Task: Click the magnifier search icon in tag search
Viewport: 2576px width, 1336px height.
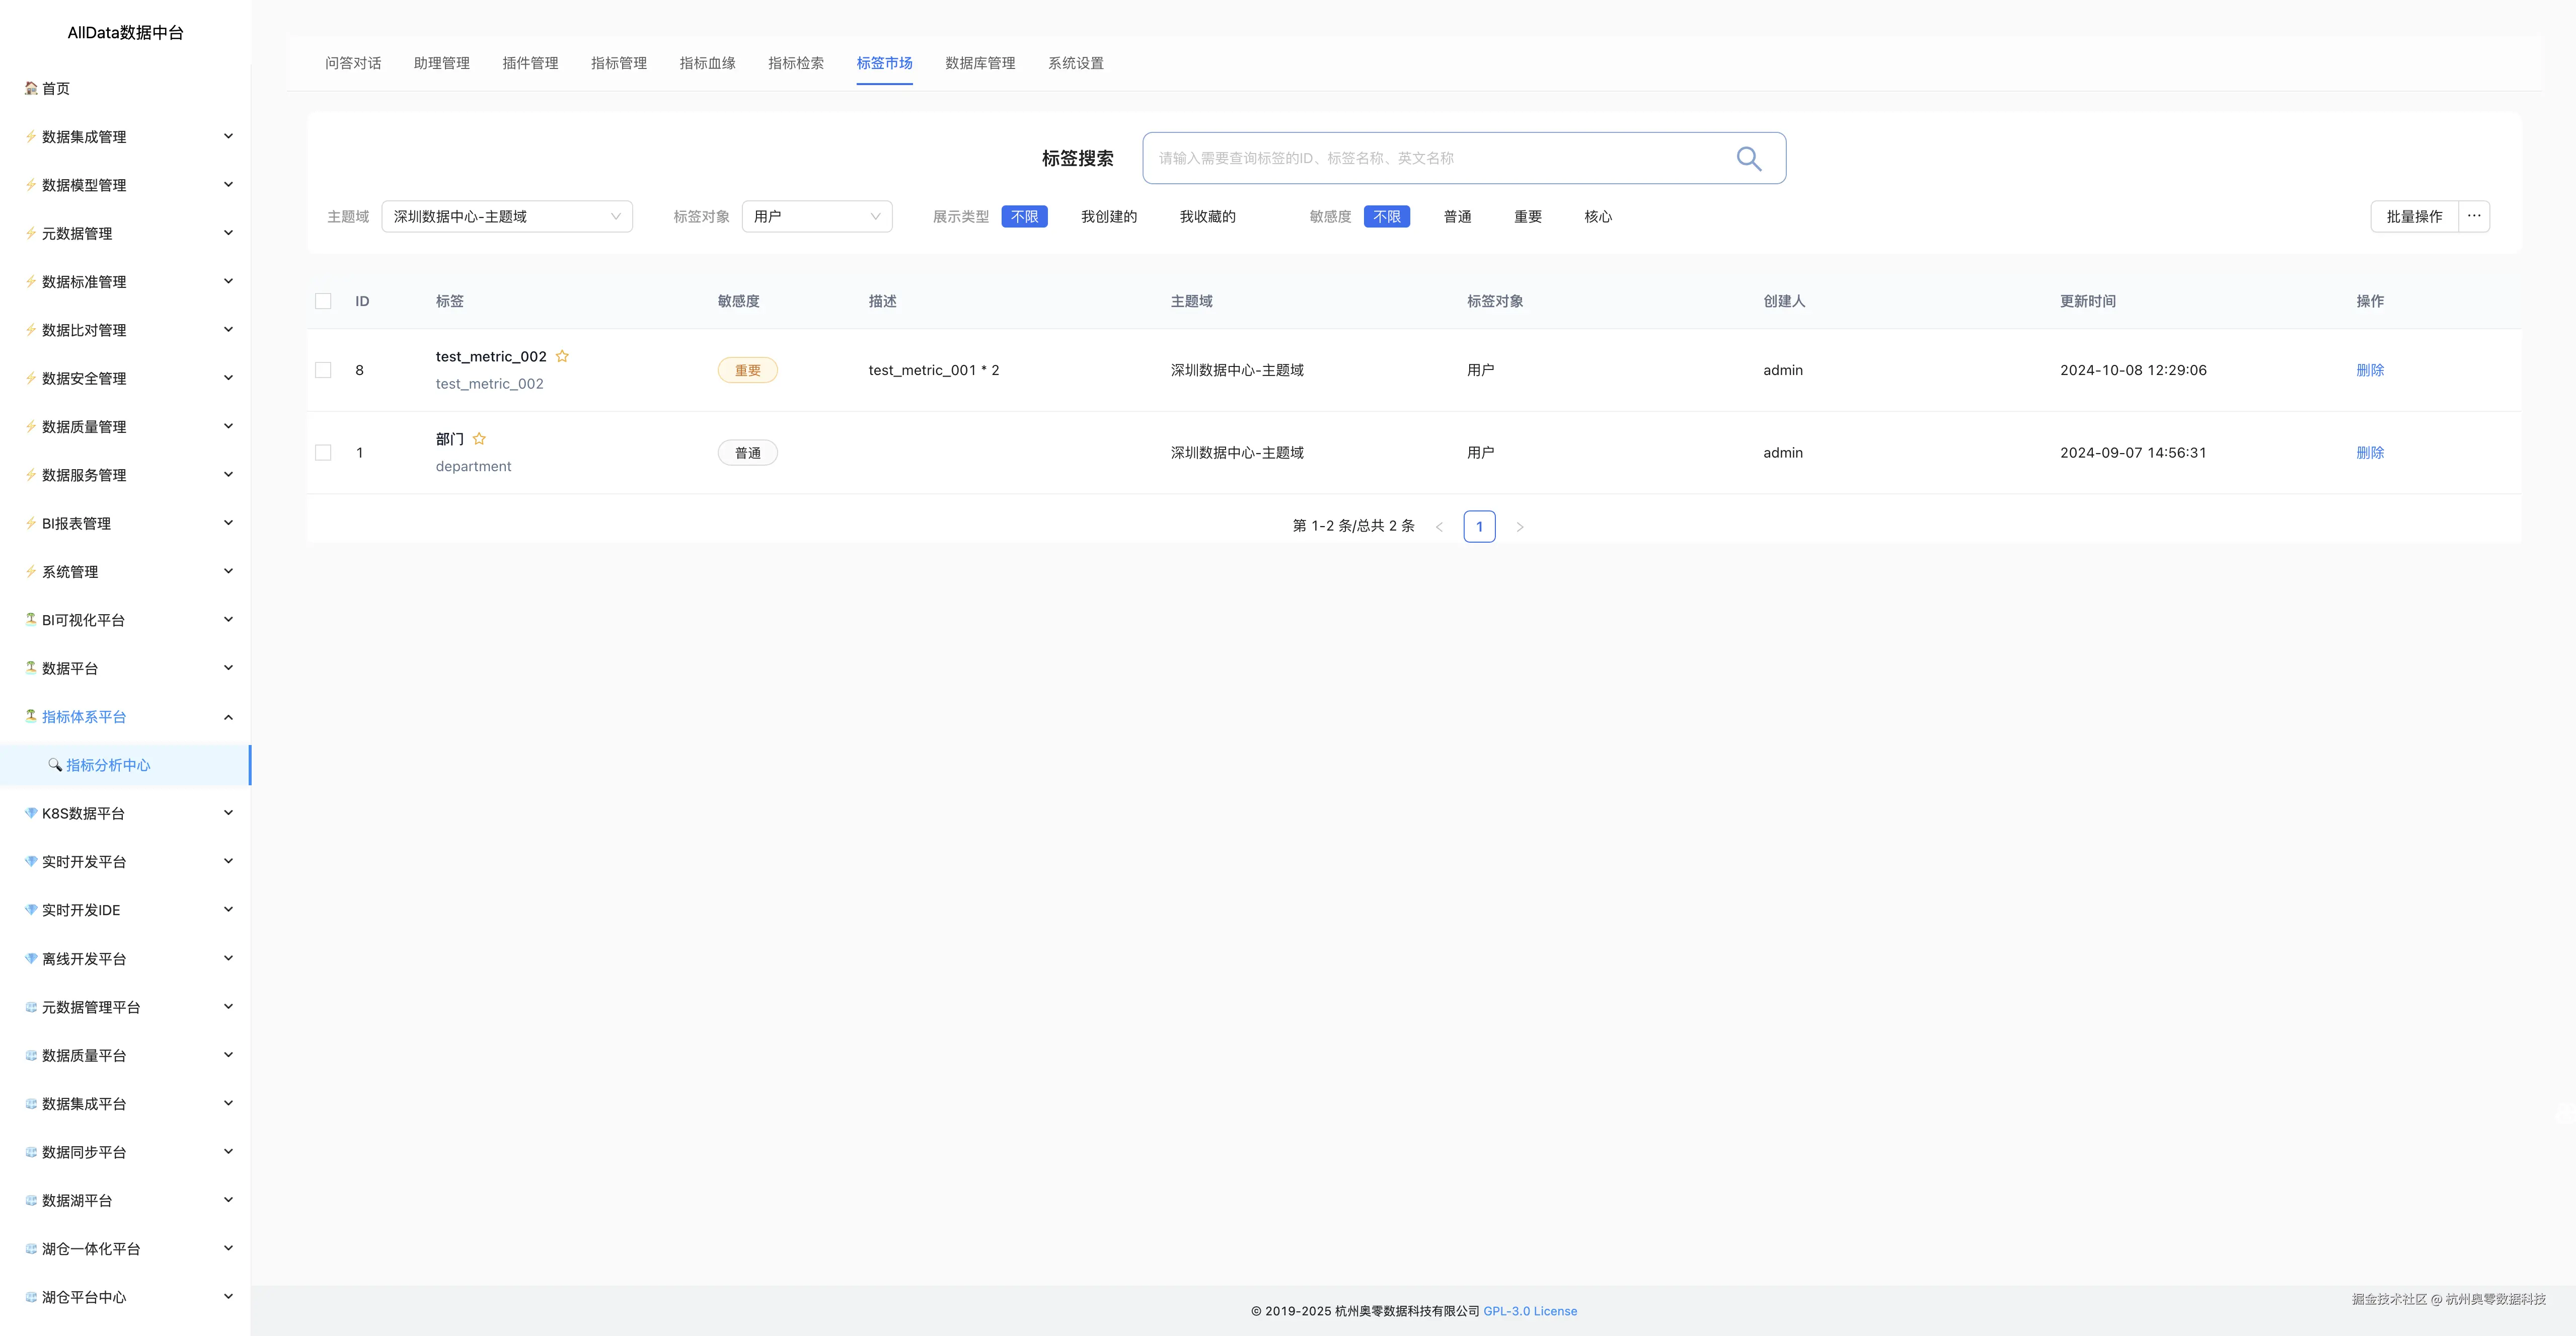Action: point(1748,158)
